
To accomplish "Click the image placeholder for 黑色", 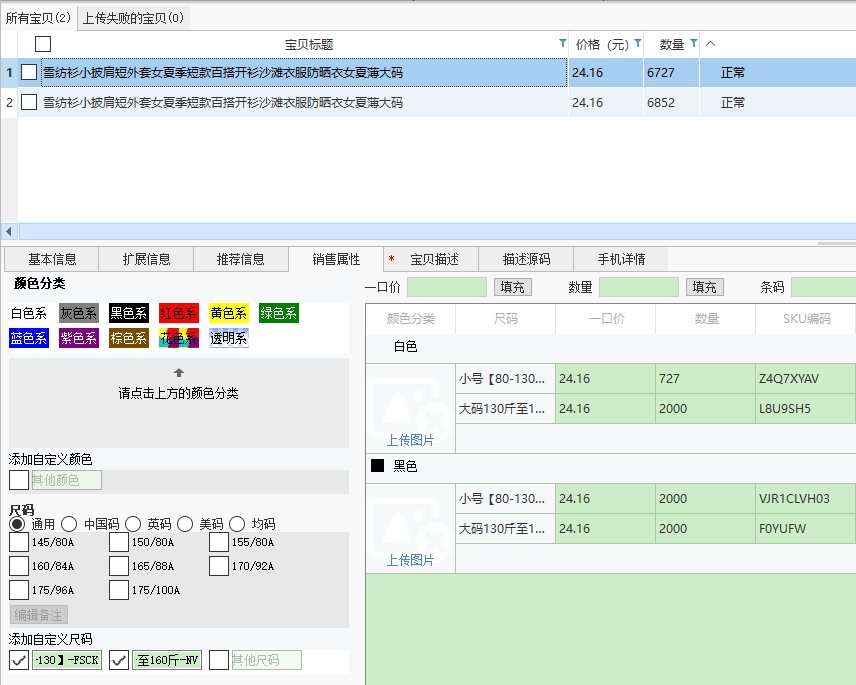I will [x=410, y=520].
